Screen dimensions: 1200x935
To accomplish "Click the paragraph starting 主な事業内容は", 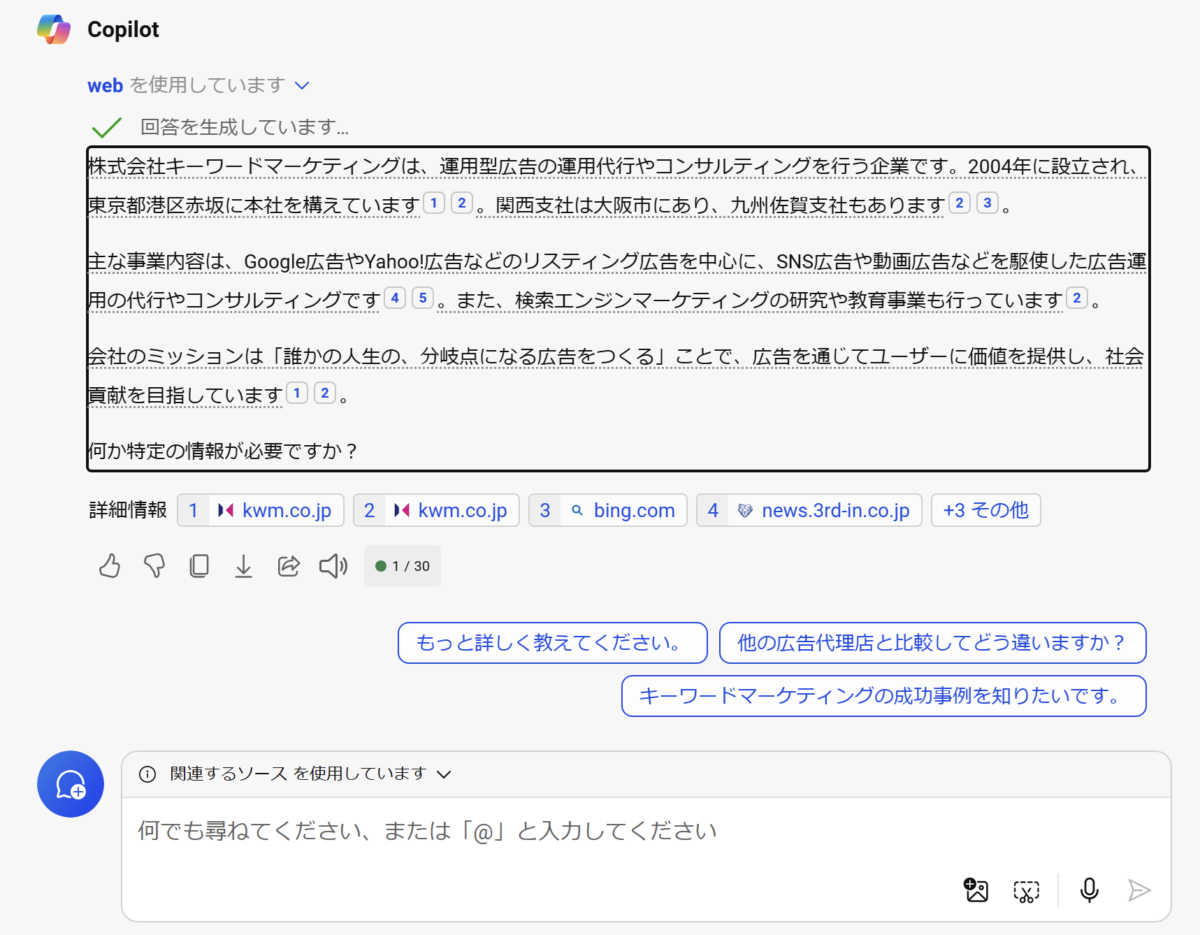I will pos(617,280).
